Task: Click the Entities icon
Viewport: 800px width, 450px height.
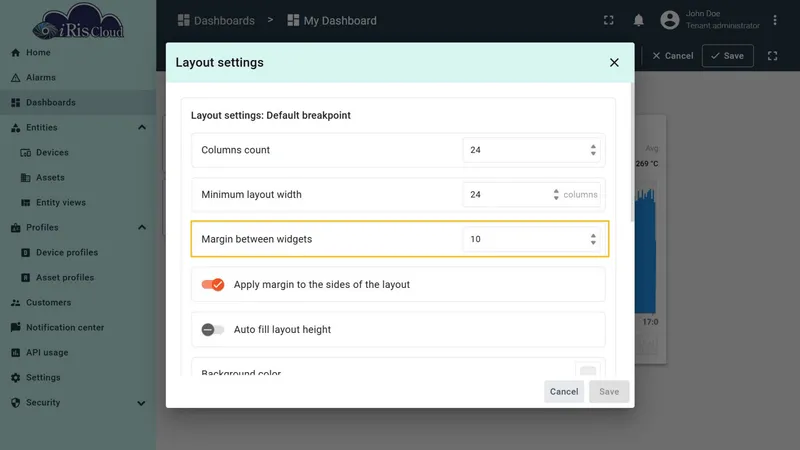Action: [16, 128]
